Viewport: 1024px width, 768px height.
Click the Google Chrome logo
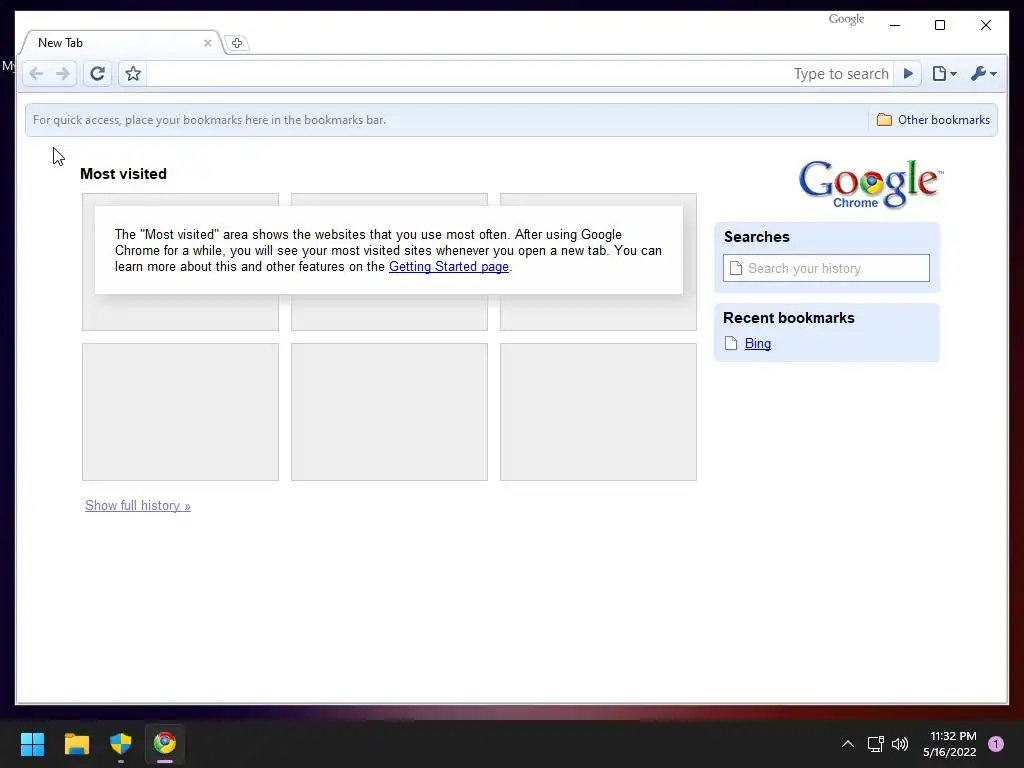point(871,184)
